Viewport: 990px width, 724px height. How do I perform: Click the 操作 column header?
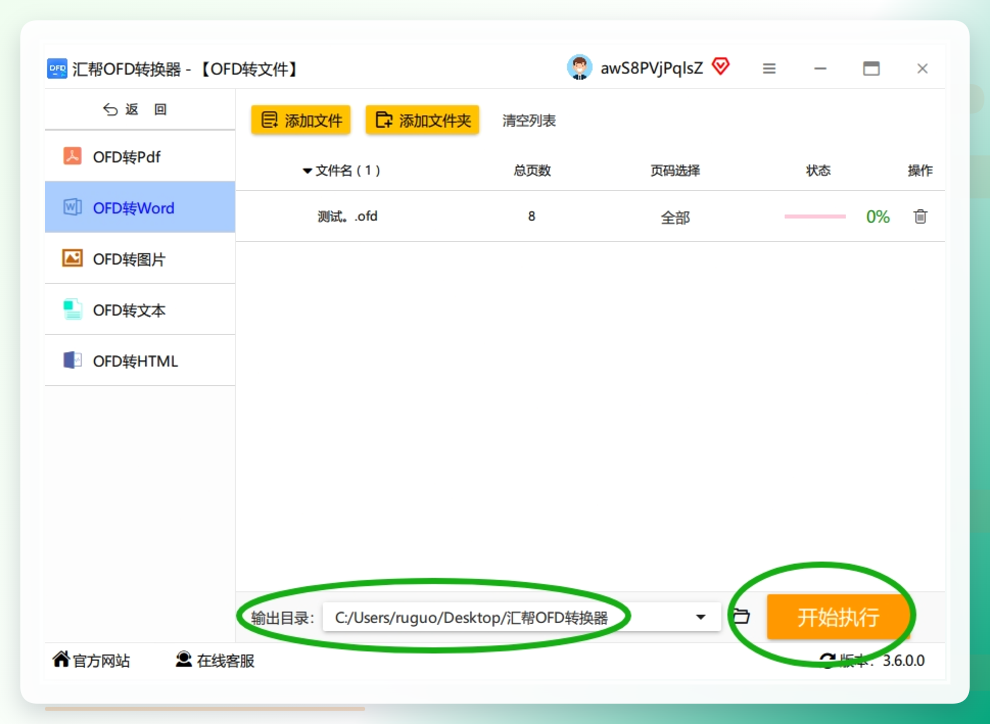920,170
